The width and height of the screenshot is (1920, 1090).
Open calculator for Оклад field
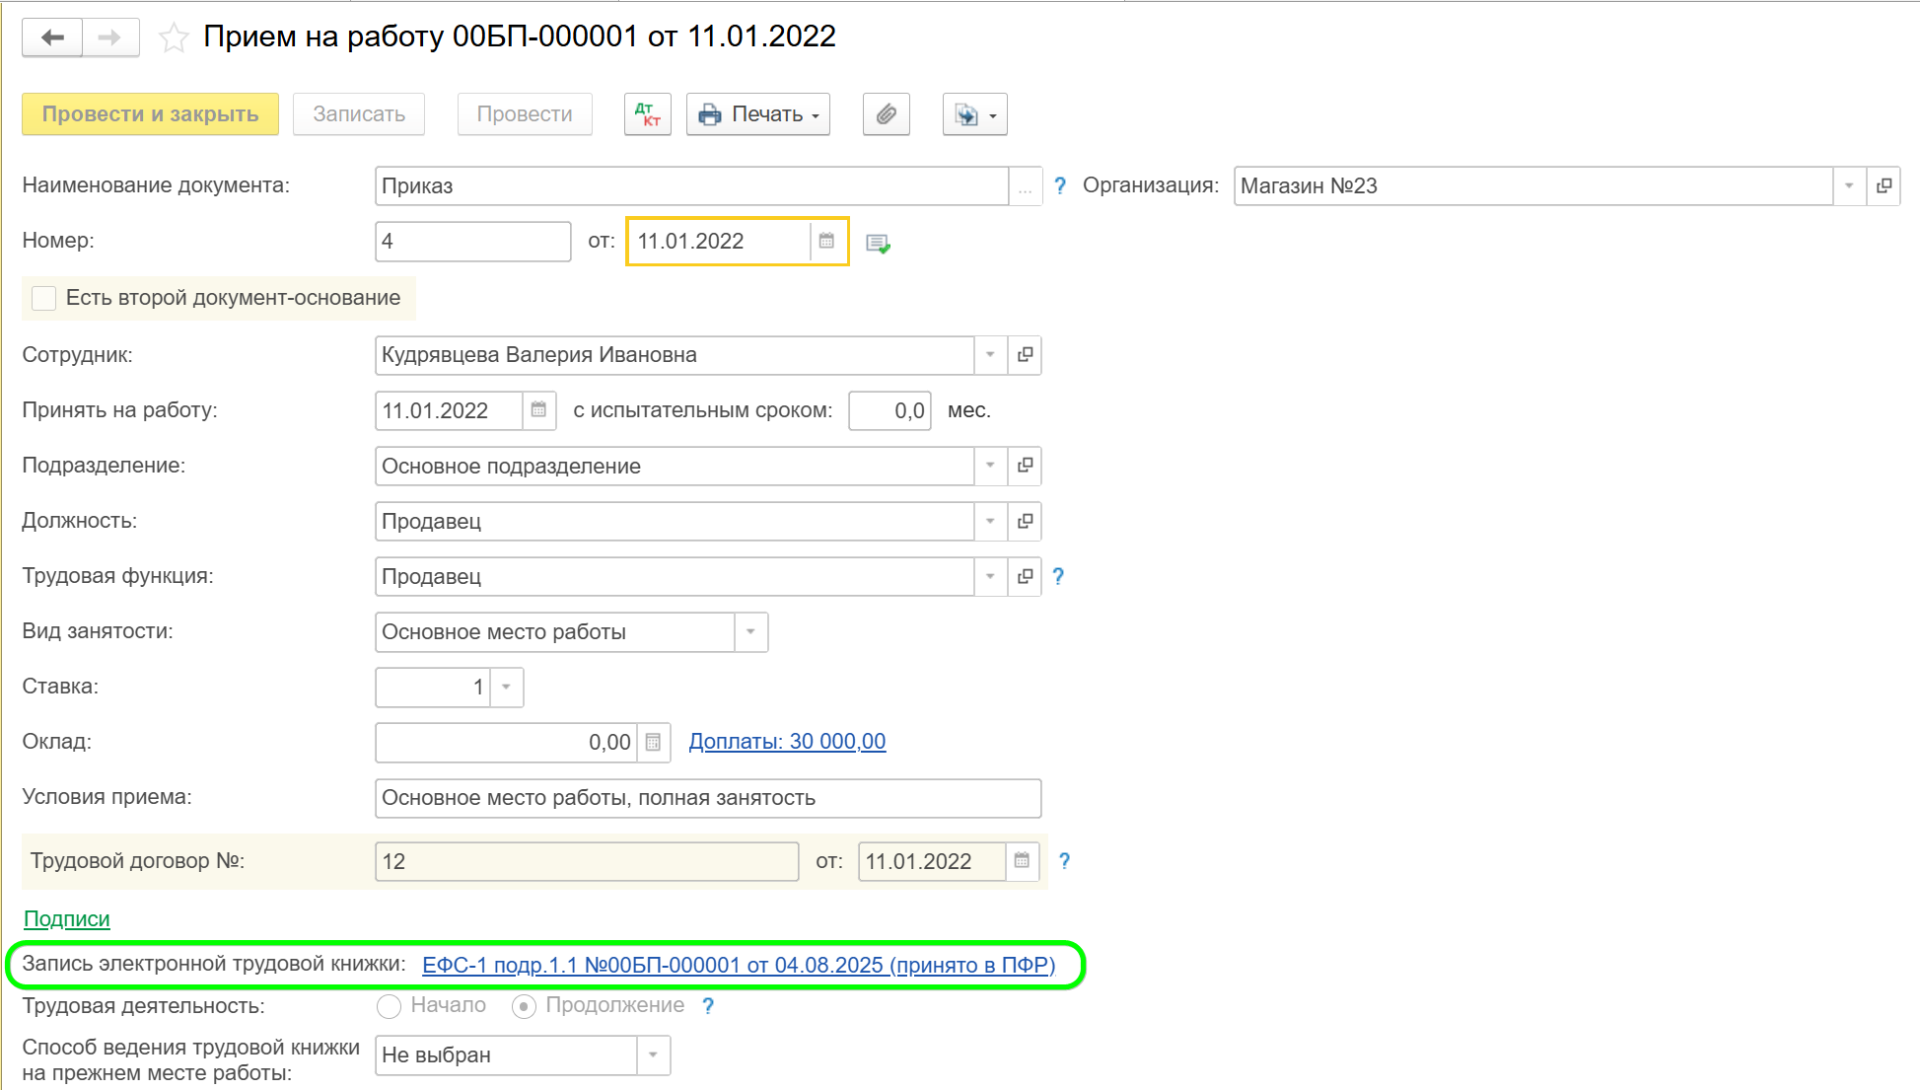tap(653, 742)
